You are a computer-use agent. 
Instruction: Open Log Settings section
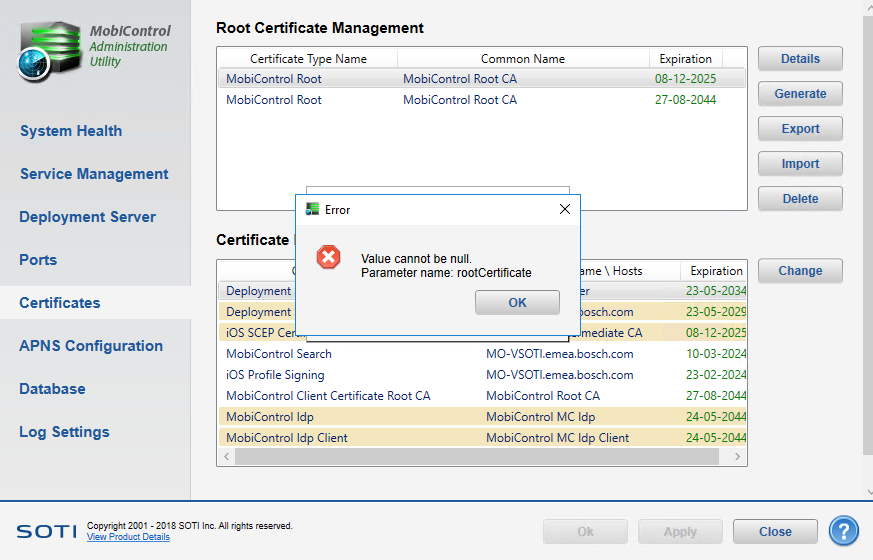64,432
